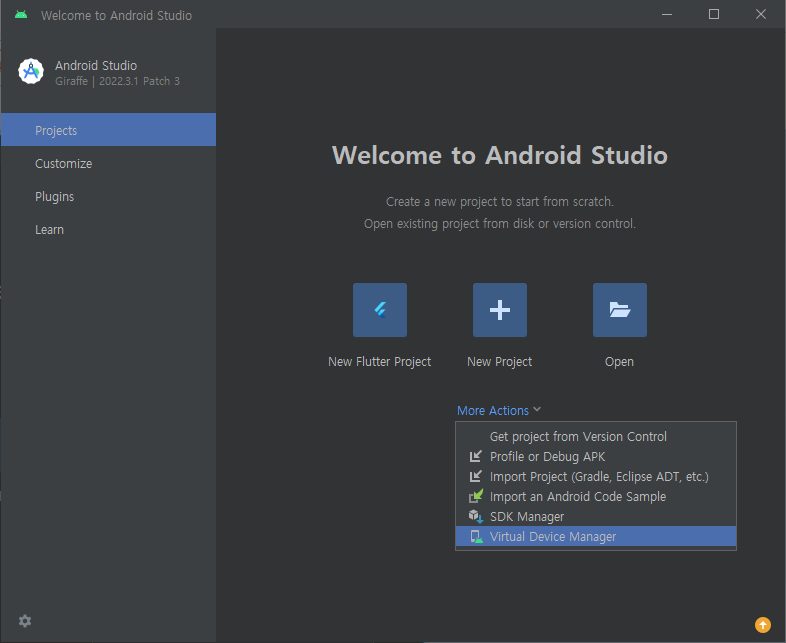This screenshot has width=786, height=643.
Task: Click the Import Project arrow icon
Action: click(x=475, y=477)
